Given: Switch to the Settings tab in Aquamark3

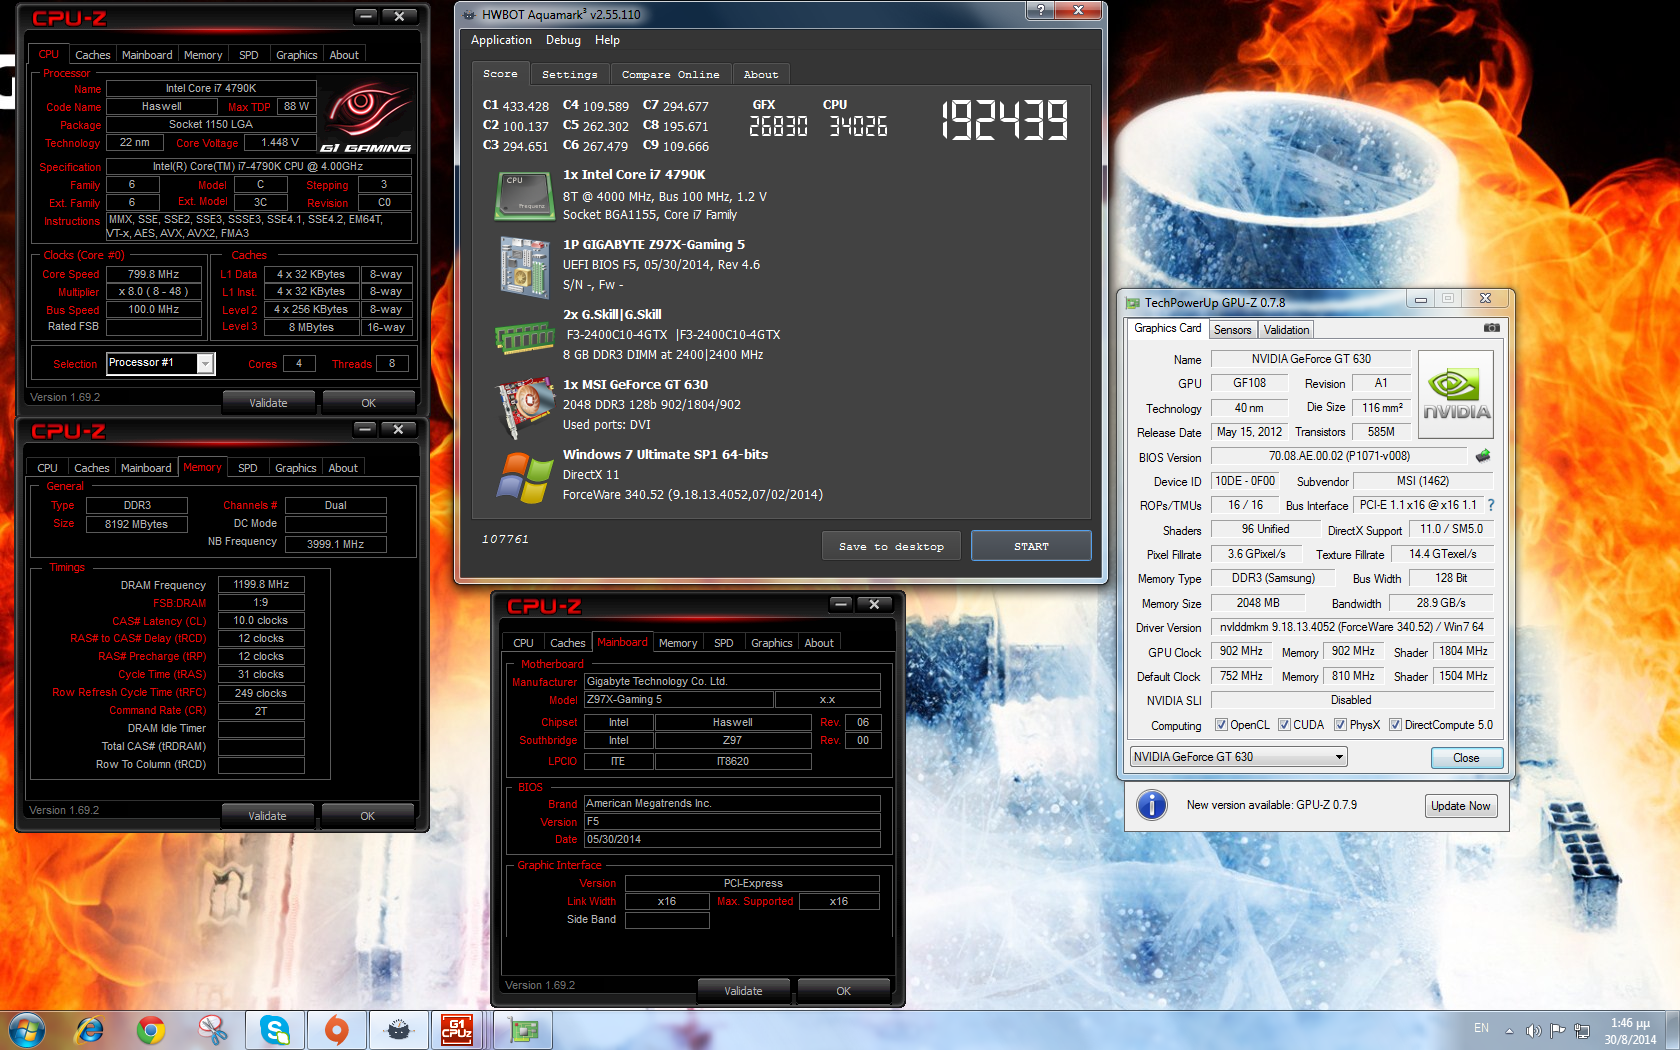Looking at the screenshot, I should (569, 75).
